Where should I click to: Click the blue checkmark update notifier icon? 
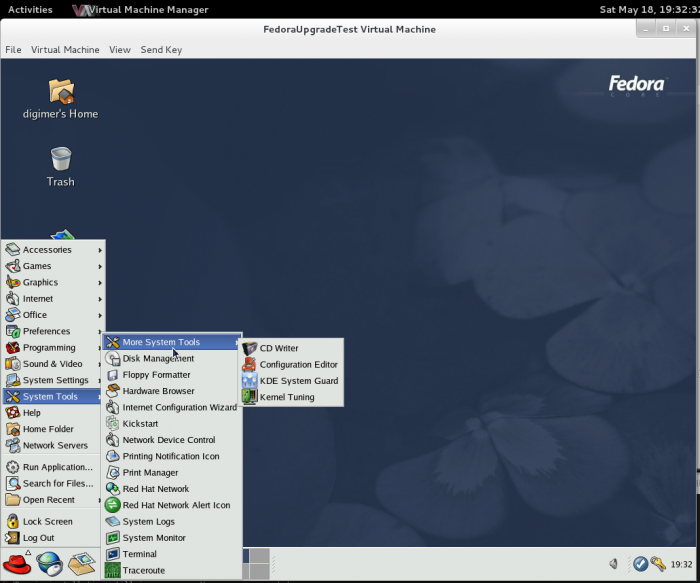point(640,564)
